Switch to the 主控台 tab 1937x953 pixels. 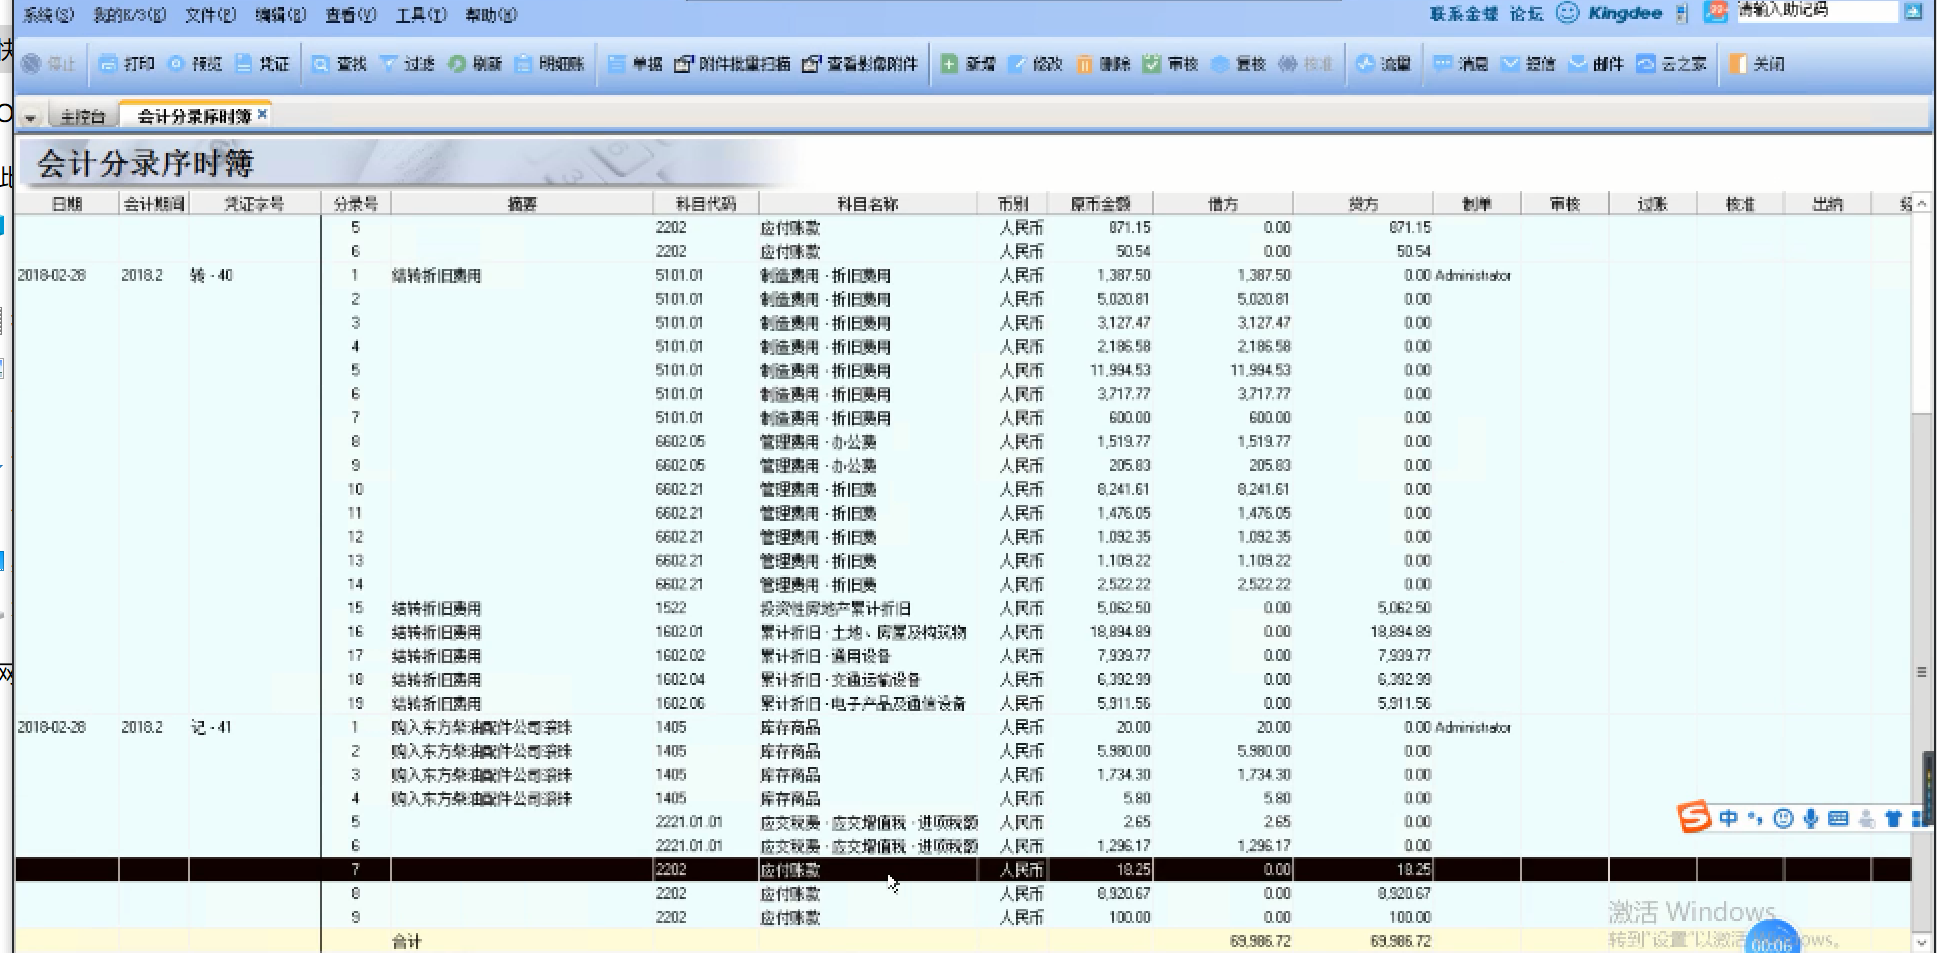pyautogui.click(x=82, y=117)
